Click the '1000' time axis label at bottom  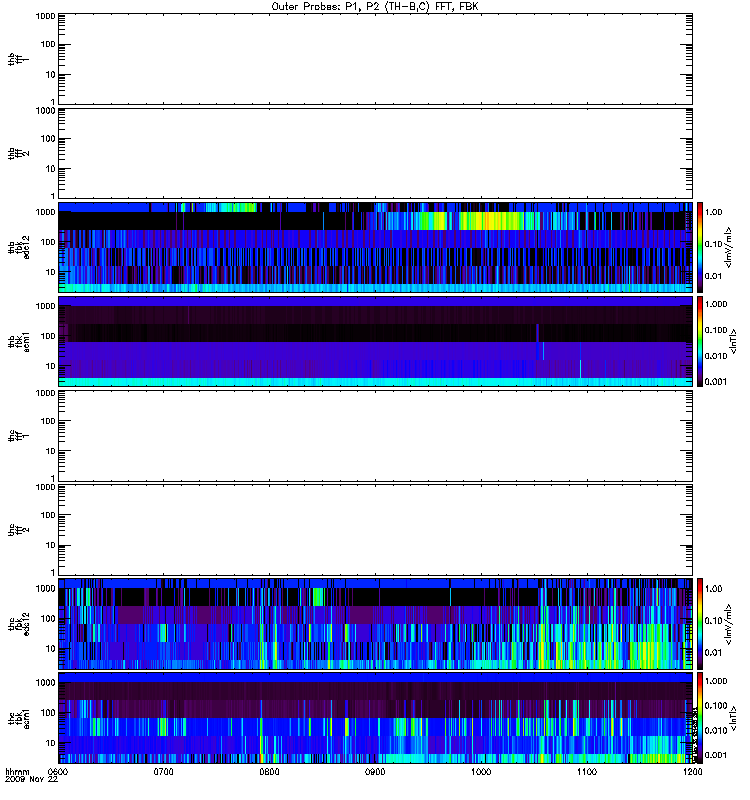click(481, 772)
